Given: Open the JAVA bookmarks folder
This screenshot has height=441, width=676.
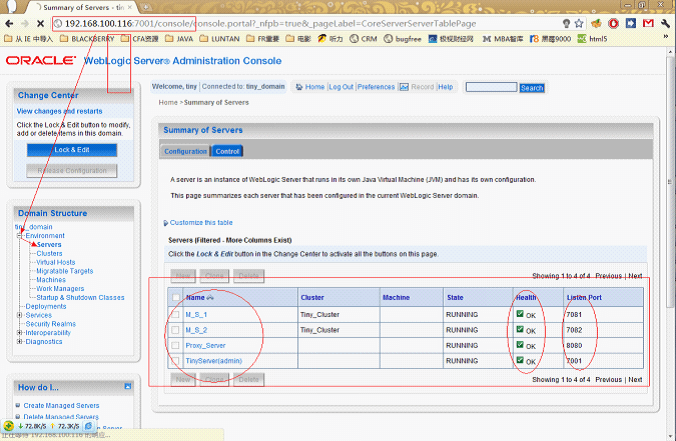Looking at the screenshot, I should click(x=179, y=39).
